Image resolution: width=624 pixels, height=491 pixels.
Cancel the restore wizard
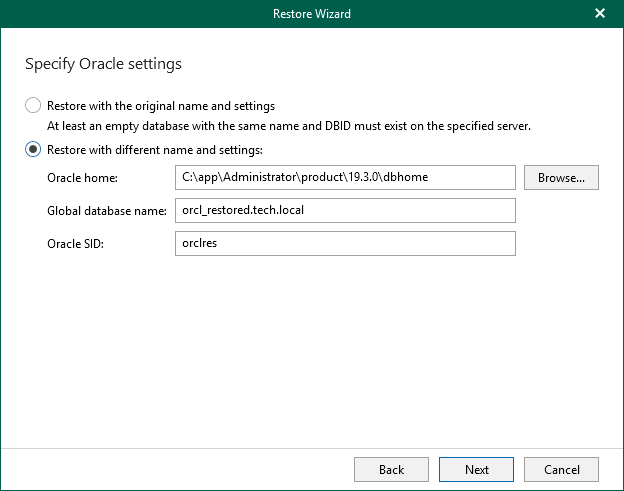[x=561, y=469]
